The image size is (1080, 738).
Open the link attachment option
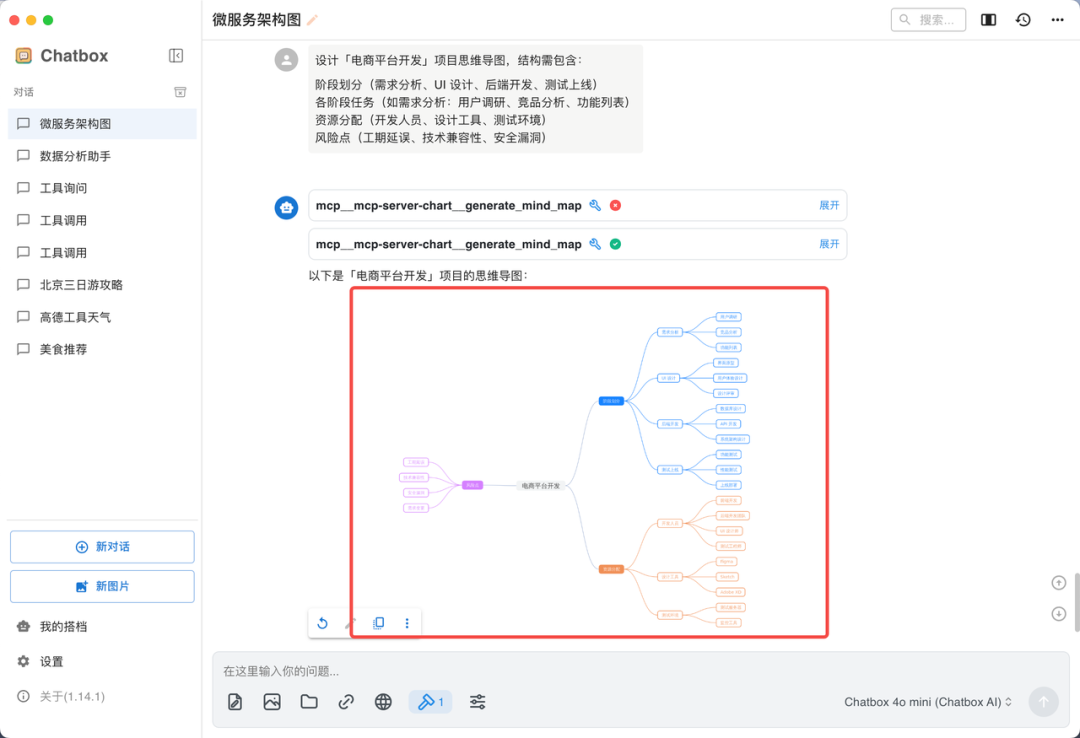click(x=346, y=701)
